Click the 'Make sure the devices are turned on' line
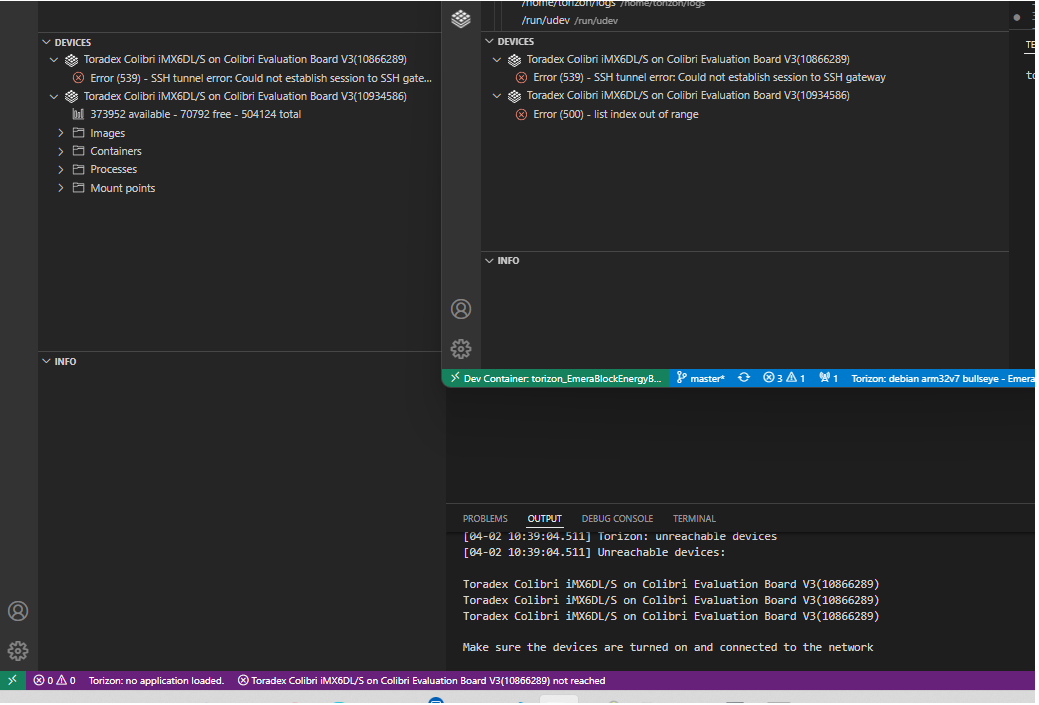This screenshot has height=705, width=1039. click(x=668, y=648)
